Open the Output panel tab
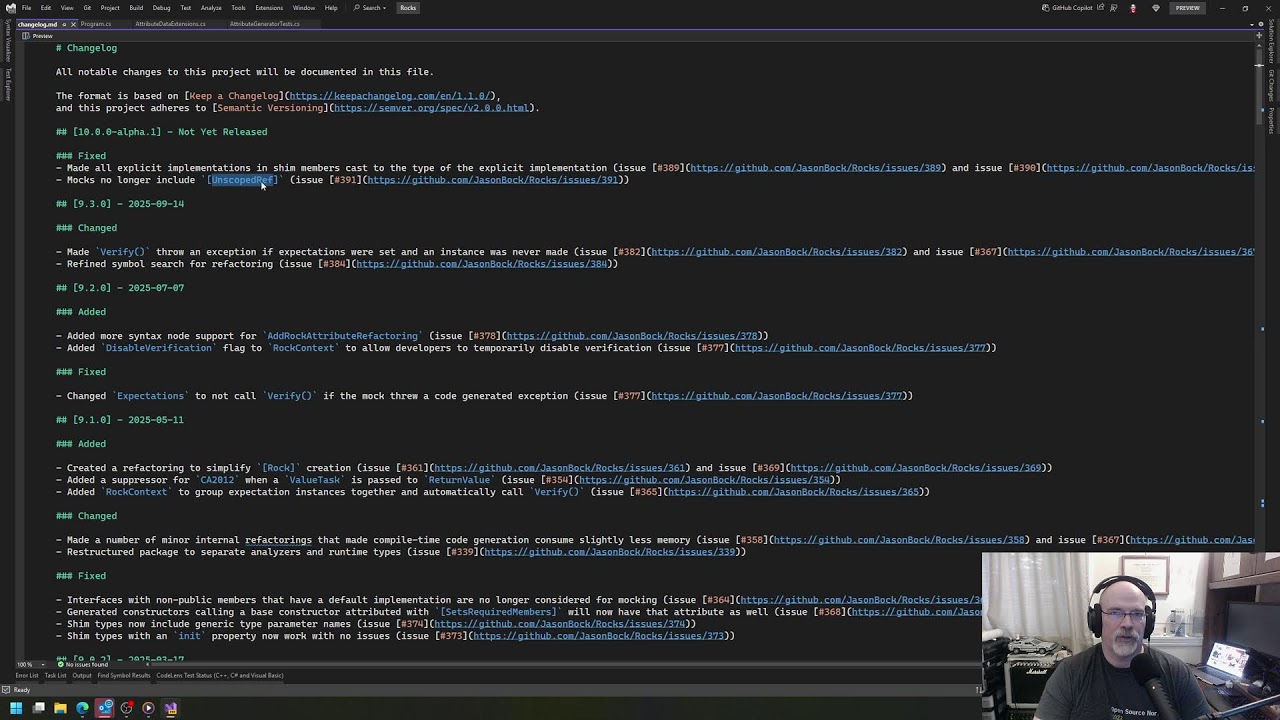This screenshot has width=1280, height=720. point(82,675)
